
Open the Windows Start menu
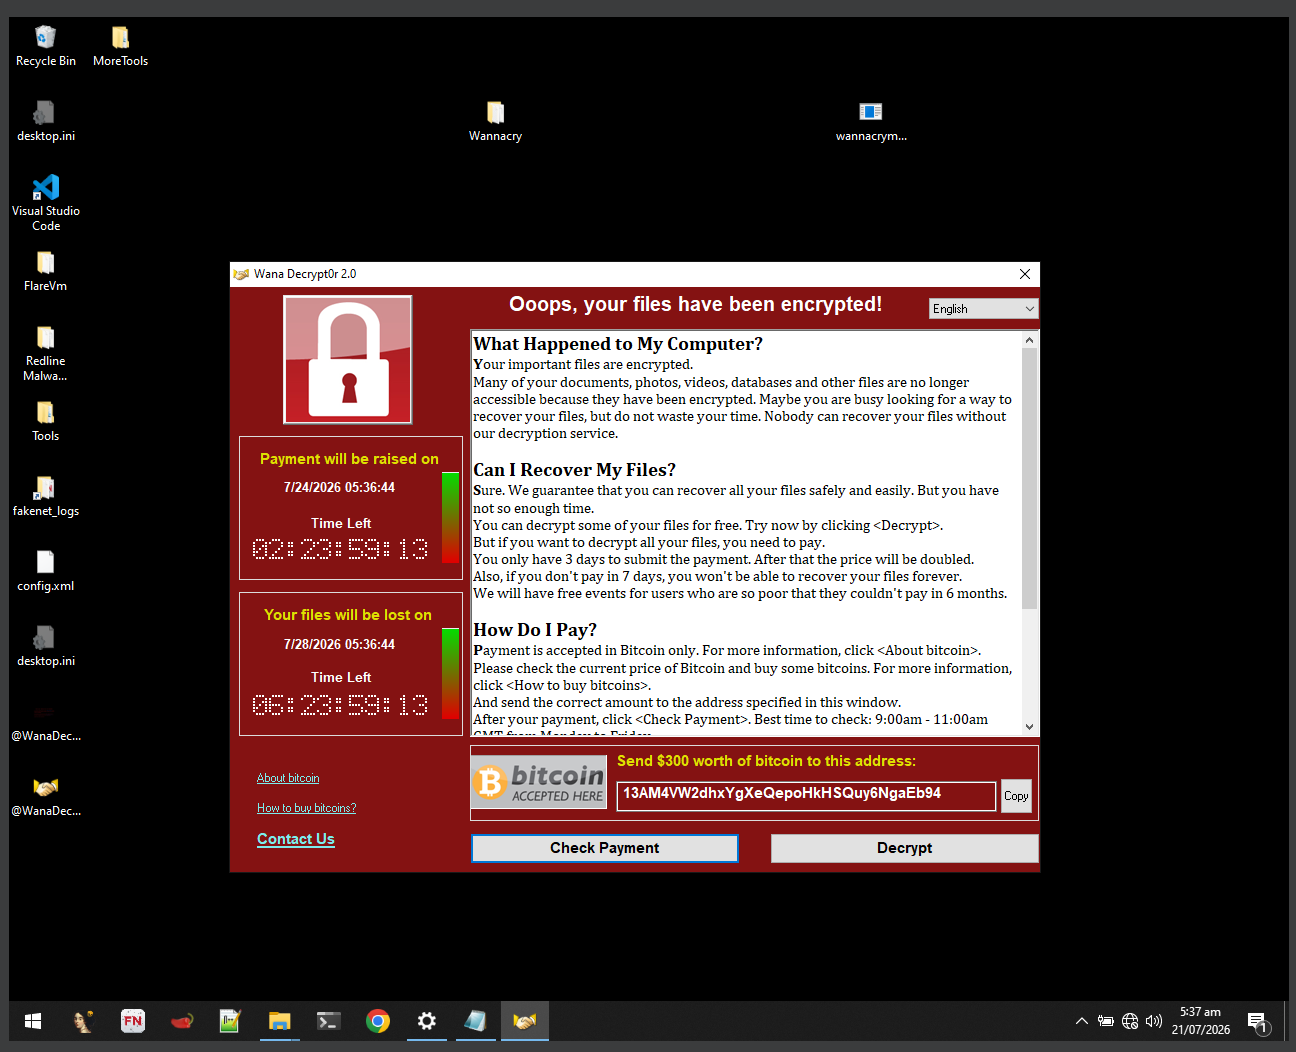(33, 1021)
